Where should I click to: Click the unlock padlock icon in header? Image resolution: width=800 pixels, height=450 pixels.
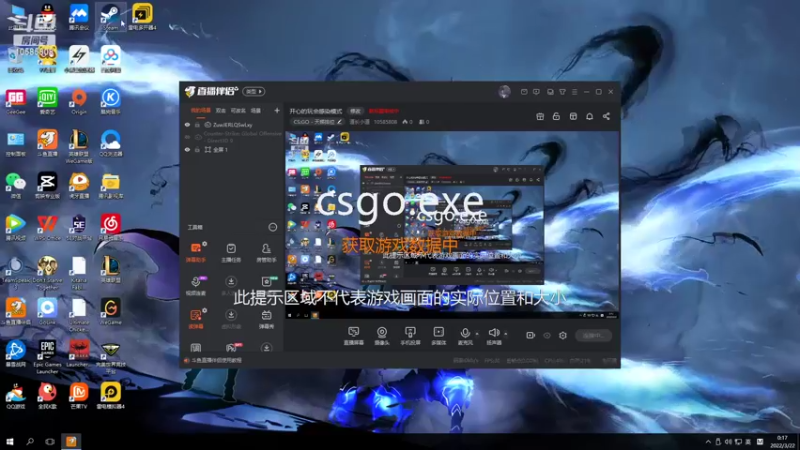click(556, 116)
